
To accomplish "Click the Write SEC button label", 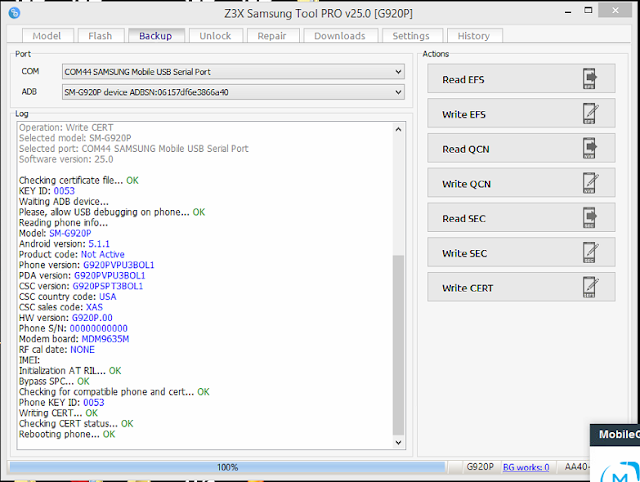I will tap(464, 253).
